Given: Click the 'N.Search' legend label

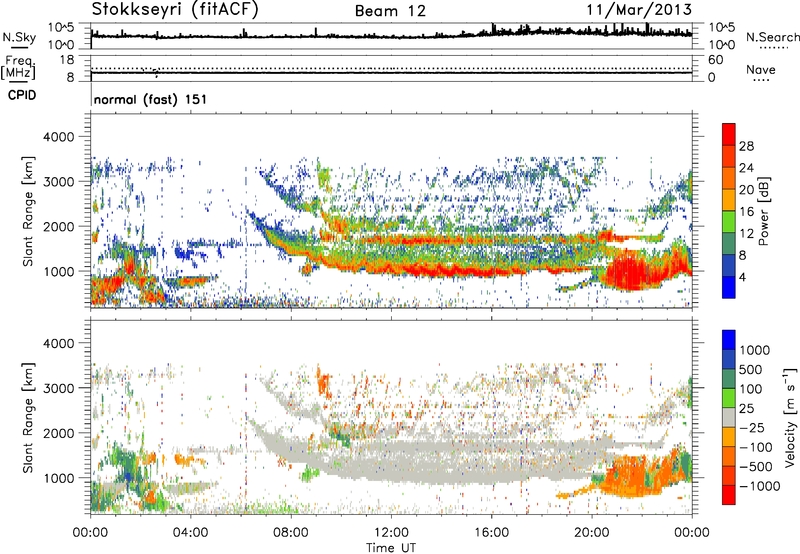Looking at the screenshot, I should point(772,37).
